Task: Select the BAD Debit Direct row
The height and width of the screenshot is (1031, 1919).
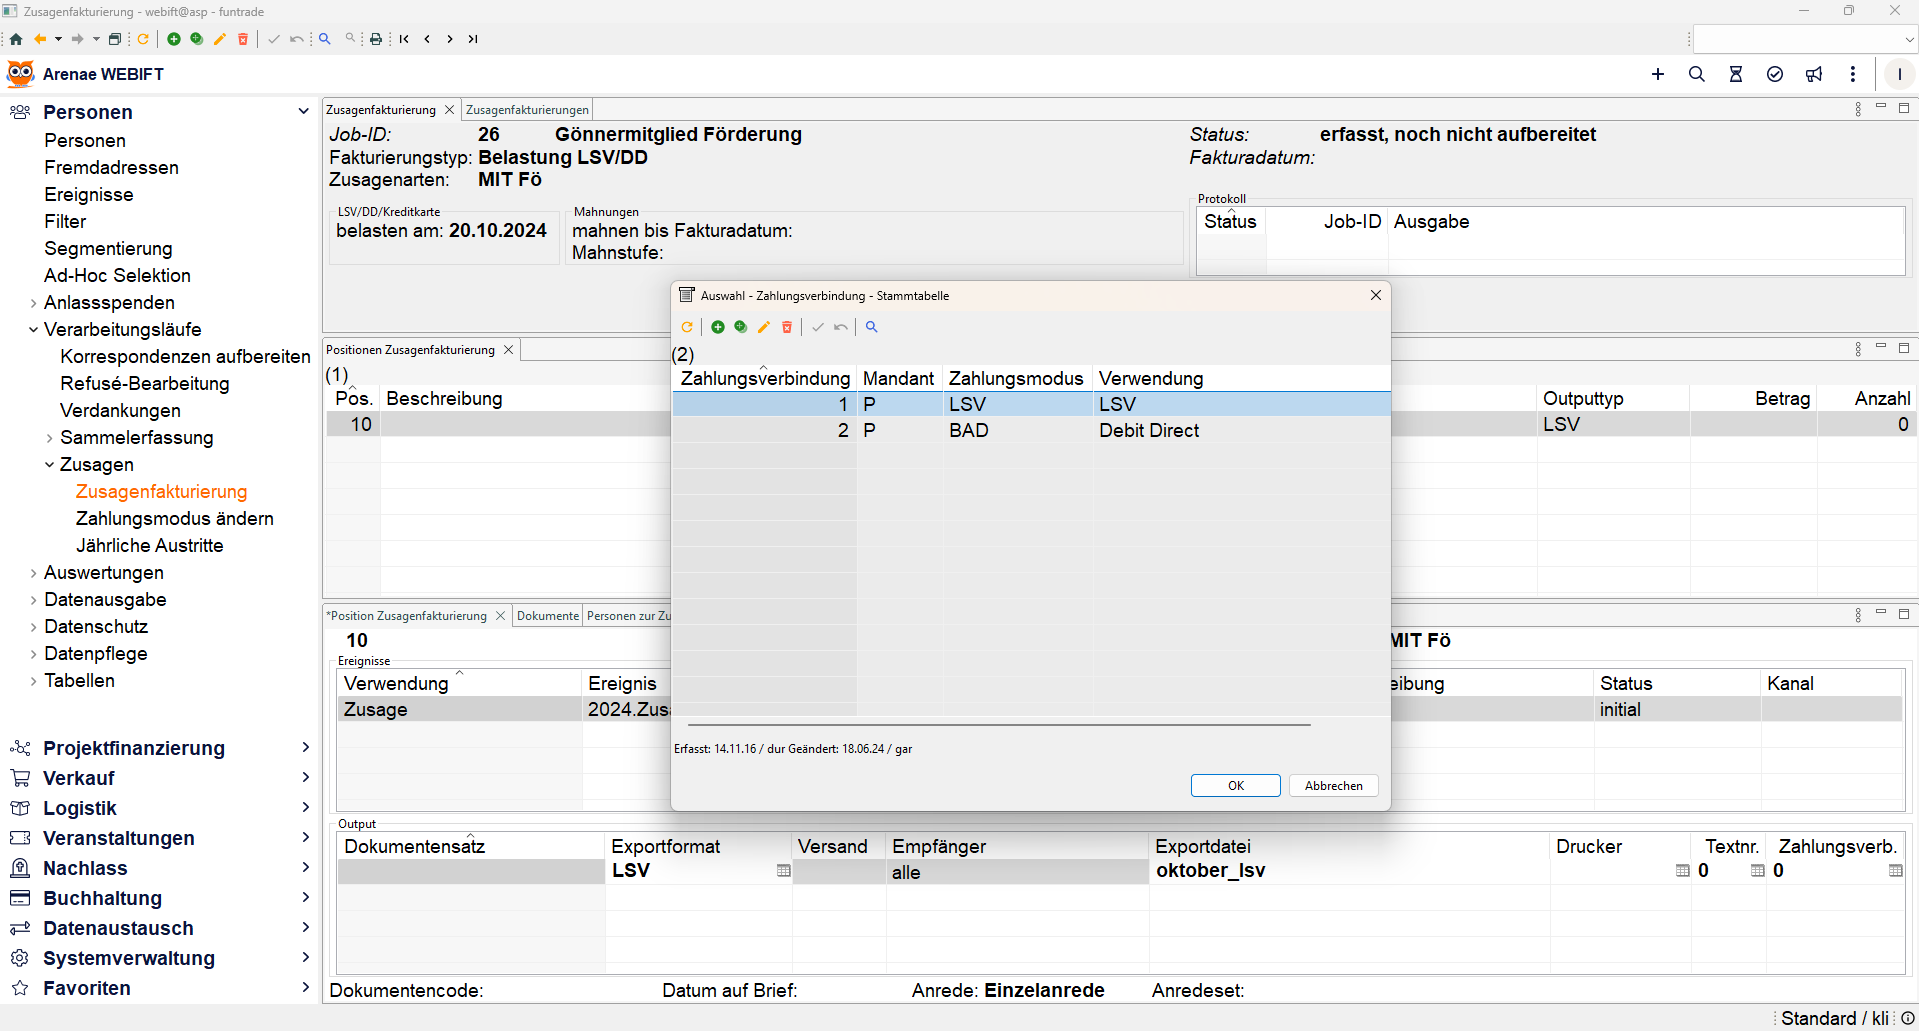Action: [1030, 431]
